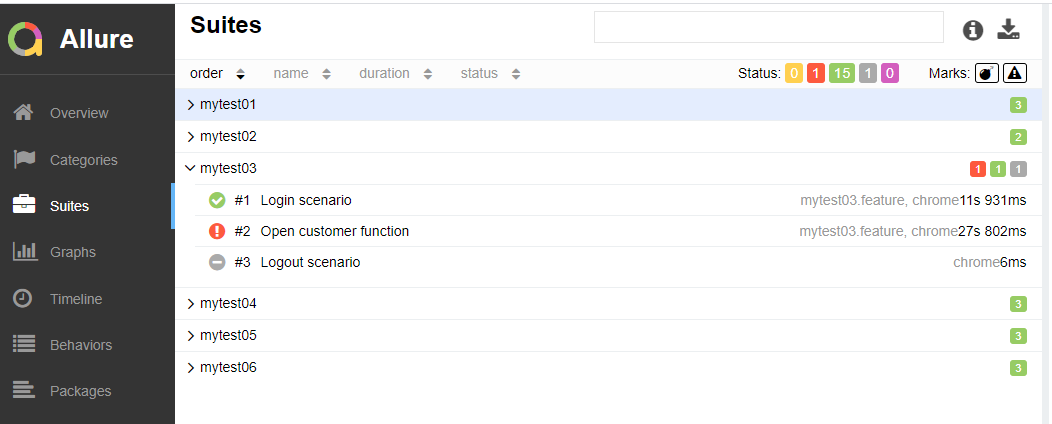This screenshot has width=1052, height=424.
Task: Download CSV using the download icon
Action: (x=1008, y=29)
